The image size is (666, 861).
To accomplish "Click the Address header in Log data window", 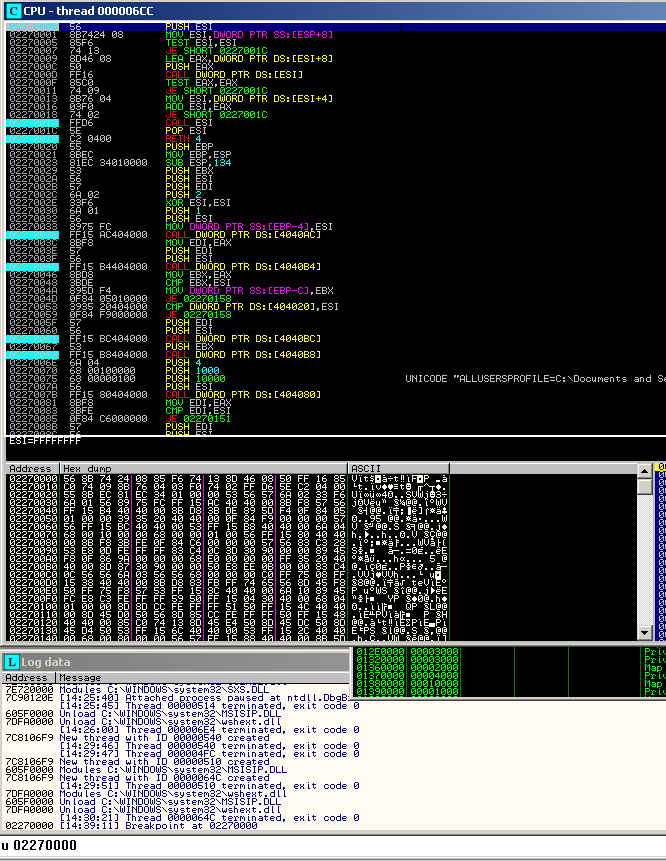I will click(x=28, y=677).
